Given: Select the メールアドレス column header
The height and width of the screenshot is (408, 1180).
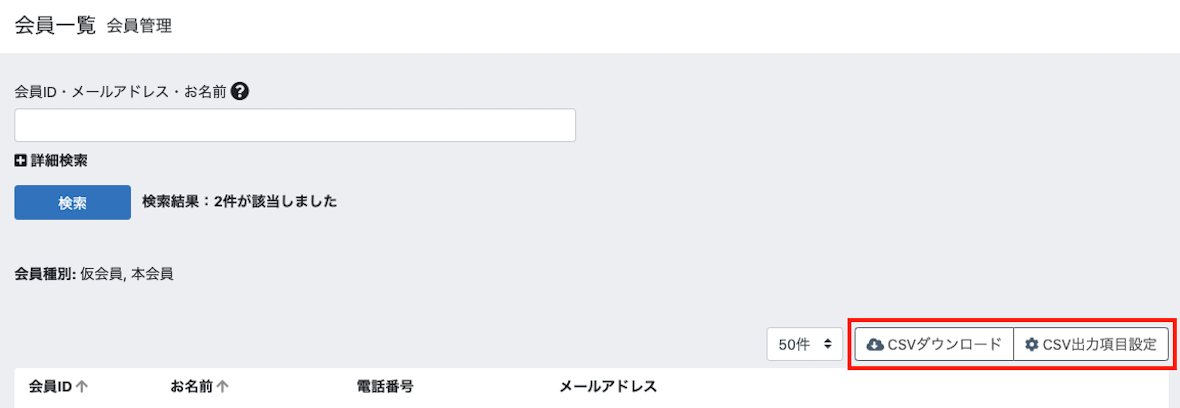Looking at the screenshot, I should [608, 387].
